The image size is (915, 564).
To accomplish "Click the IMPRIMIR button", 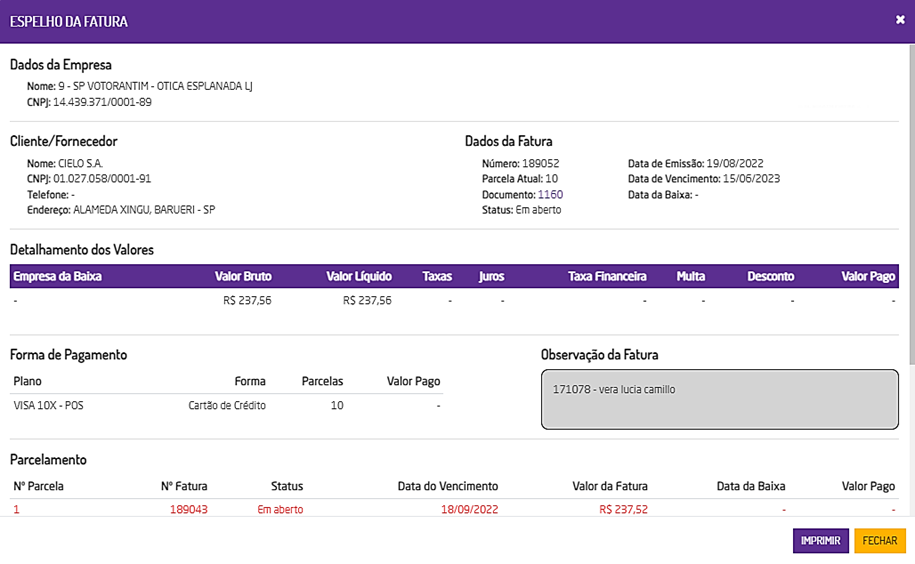I will click(820, 541).
